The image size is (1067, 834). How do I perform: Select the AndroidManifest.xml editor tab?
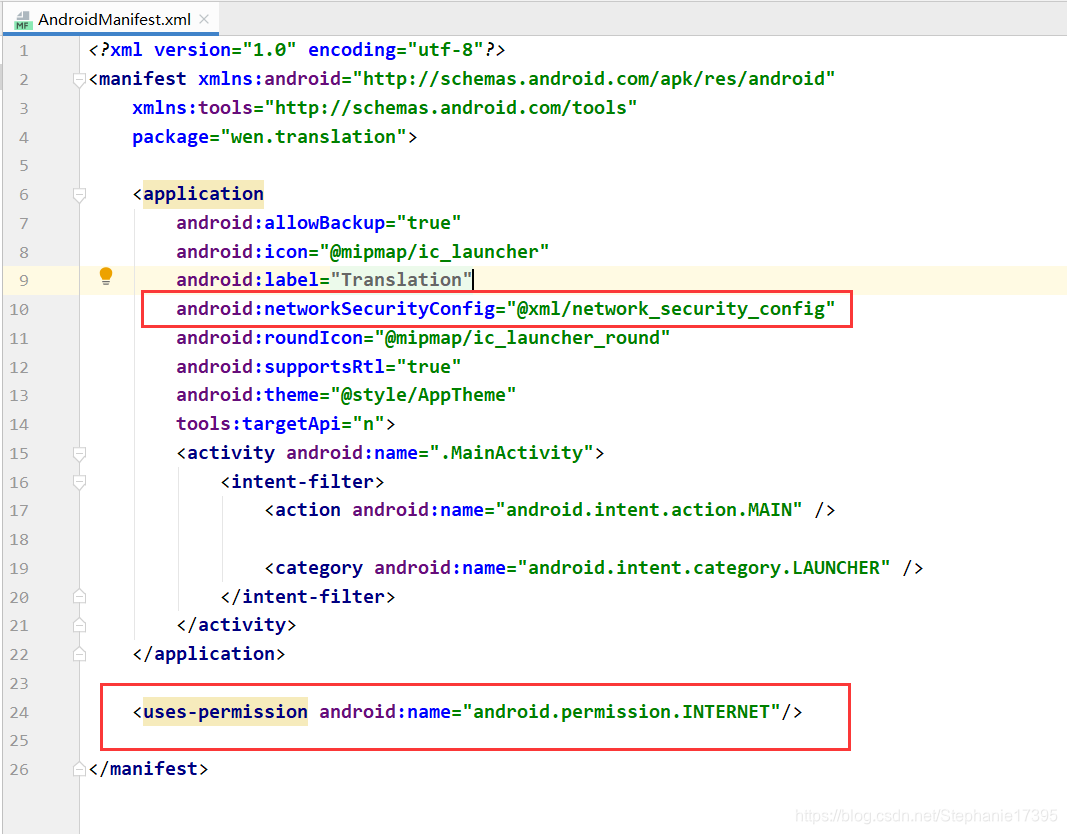[112, 19]
